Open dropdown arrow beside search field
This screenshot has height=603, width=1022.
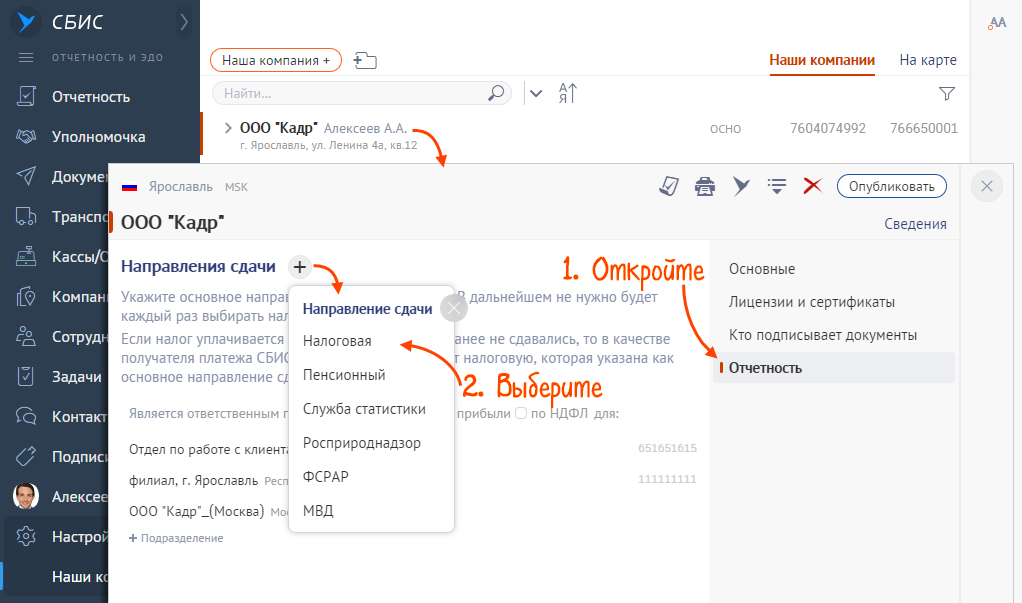[x=536, y=93]
